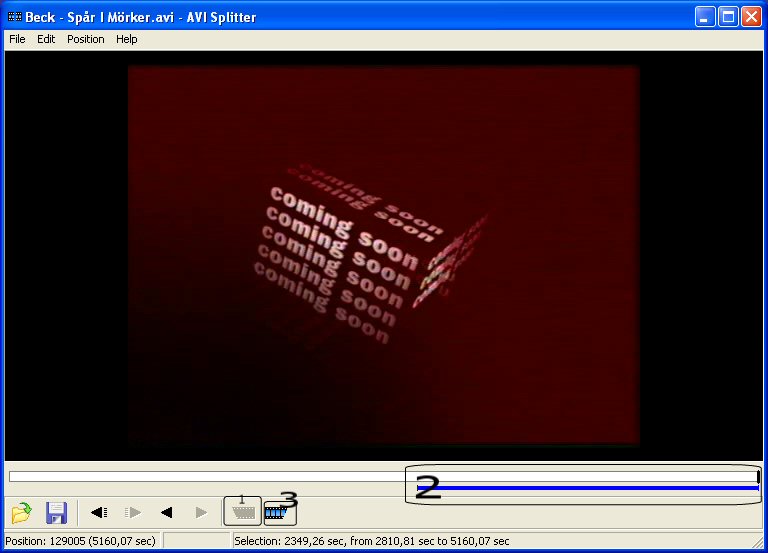Click the blue selection range on the timeline
The width and height of the screenshot is (768, 553).
(590, 487)
